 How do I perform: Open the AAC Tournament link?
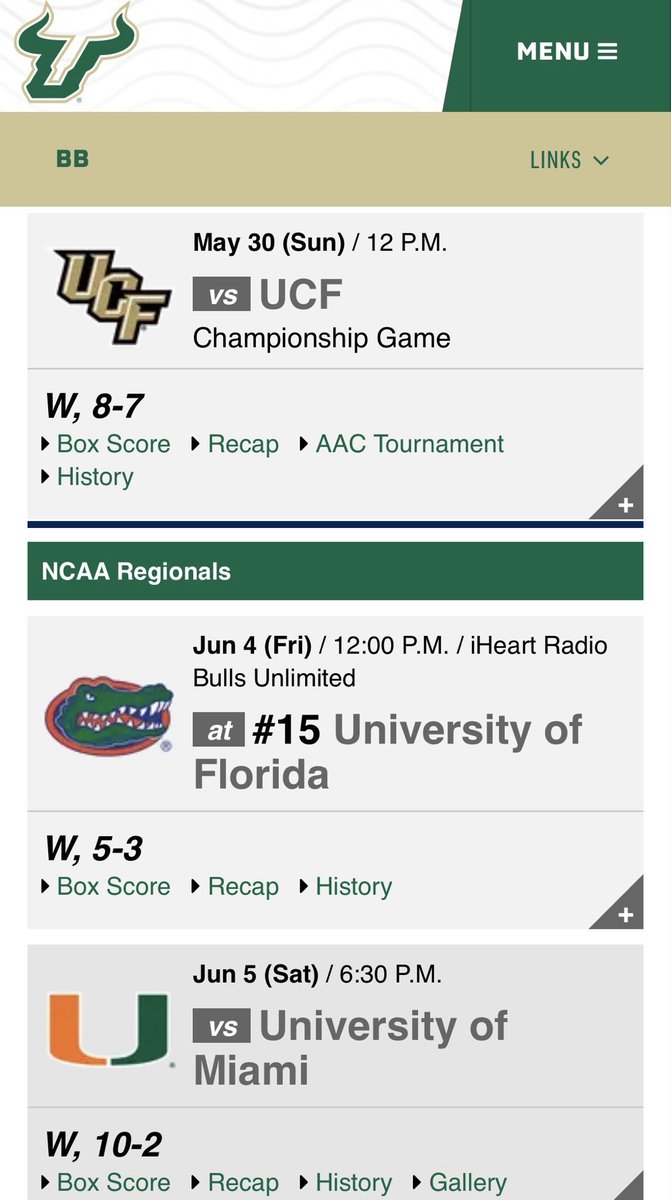tap(402, 444)
